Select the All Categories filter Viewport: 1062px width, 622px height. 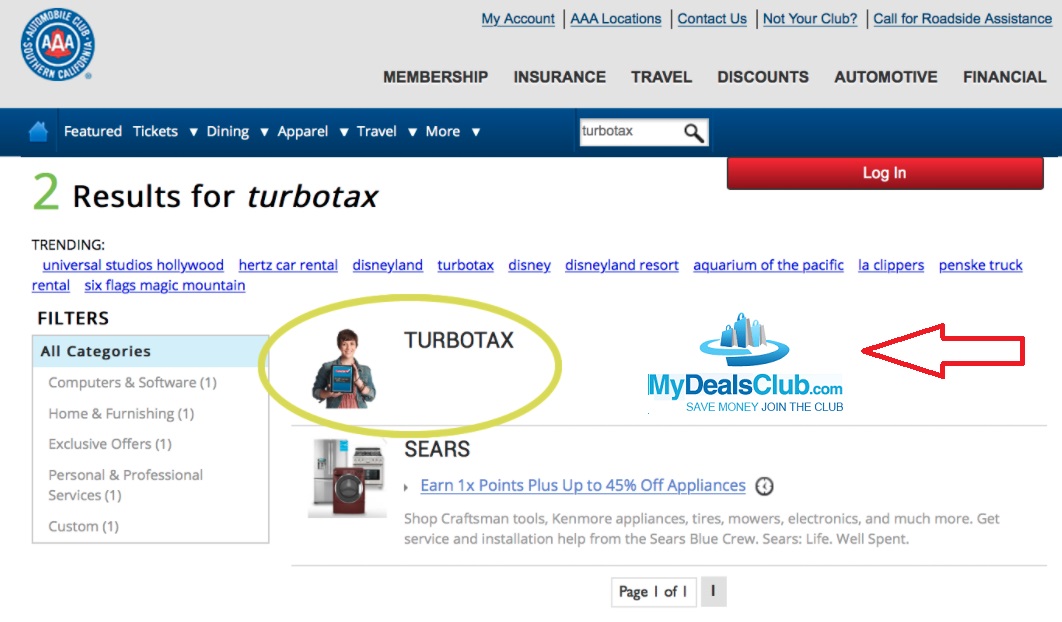(150, 351)
